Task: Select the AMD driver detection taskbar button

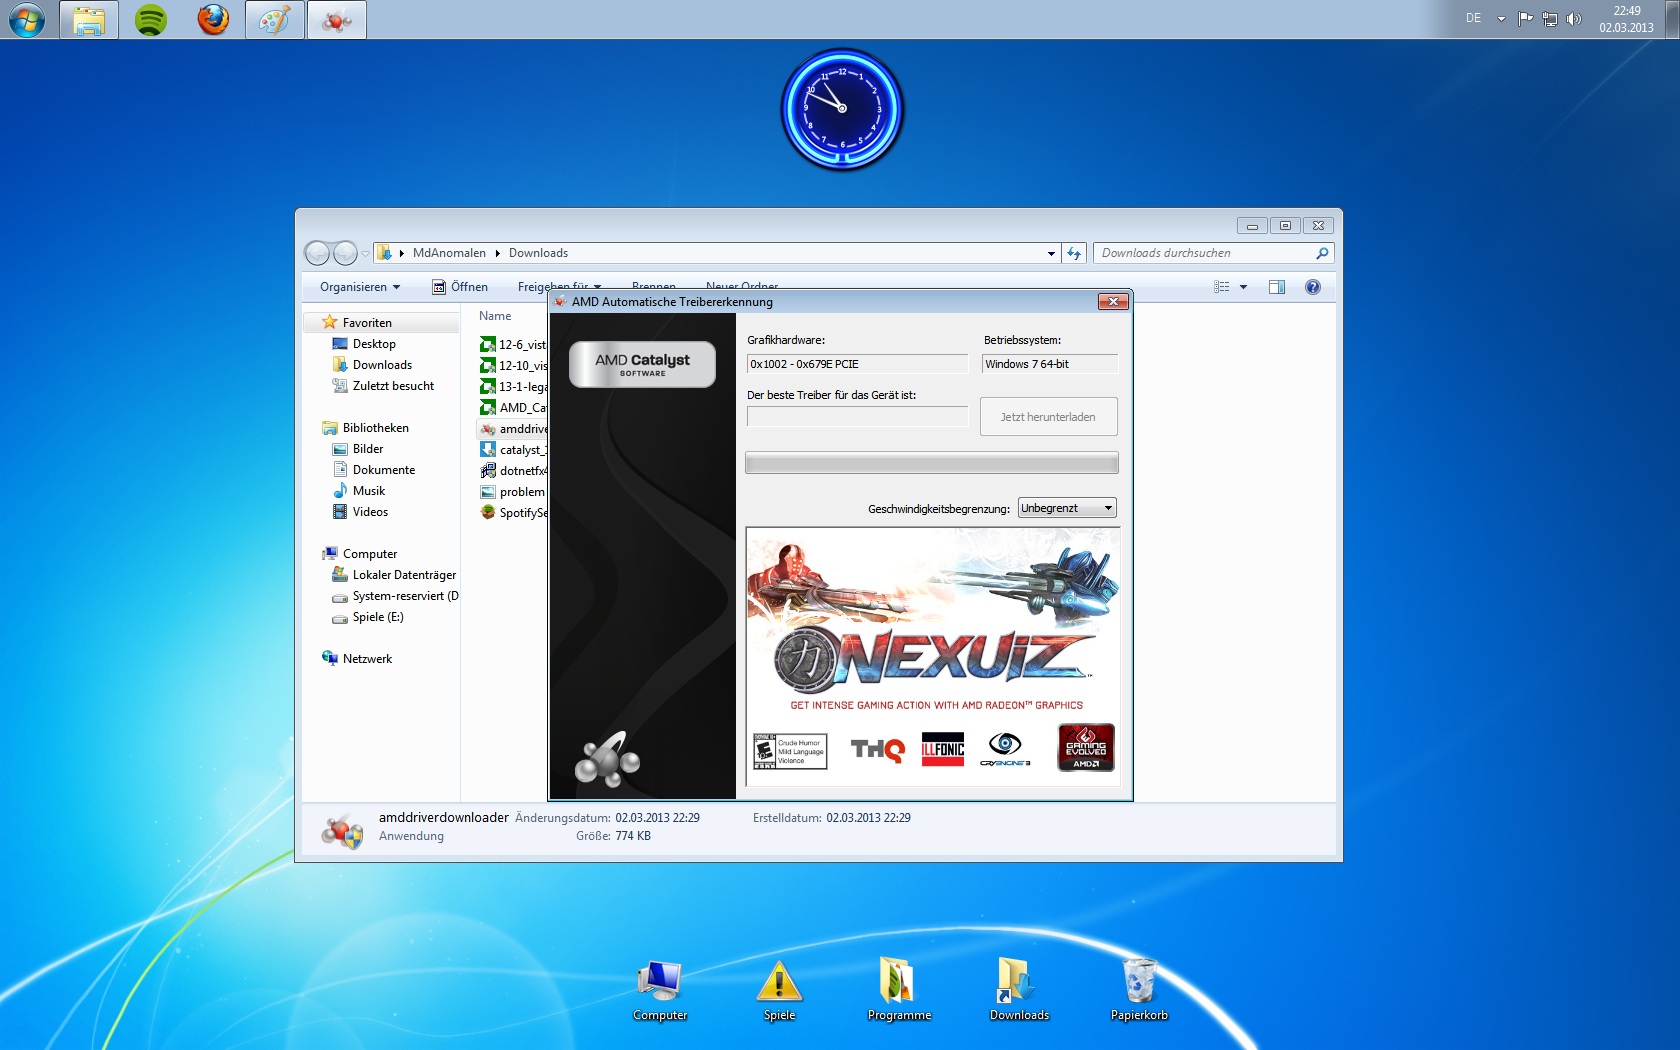Action: tap(337, 20)
